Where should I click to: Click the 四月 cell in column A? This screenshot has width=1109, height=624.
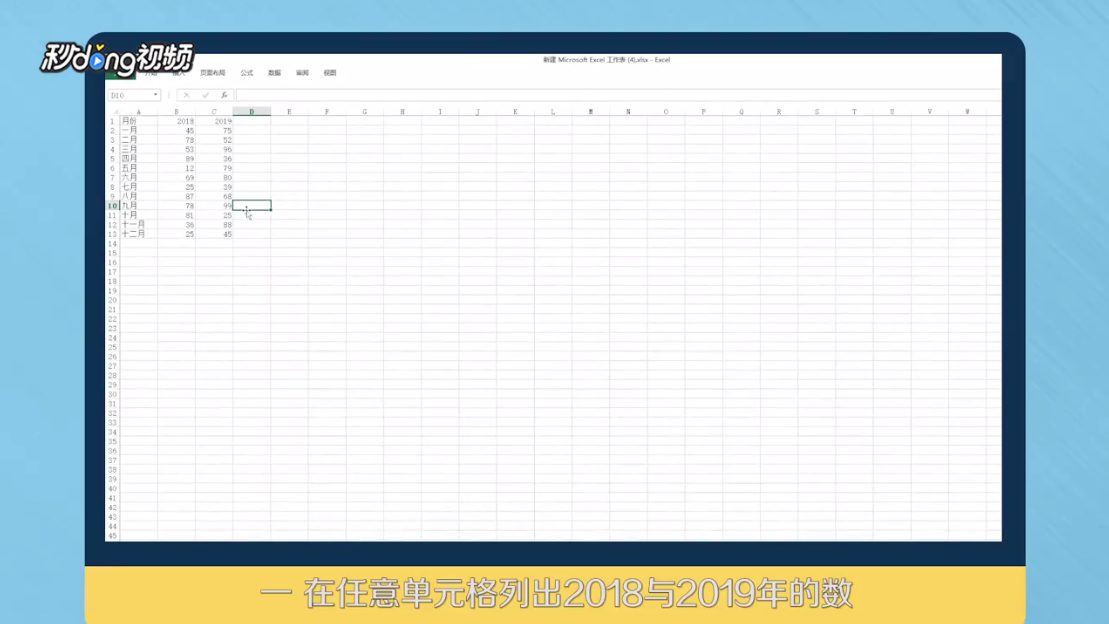[x=139, y=159]
